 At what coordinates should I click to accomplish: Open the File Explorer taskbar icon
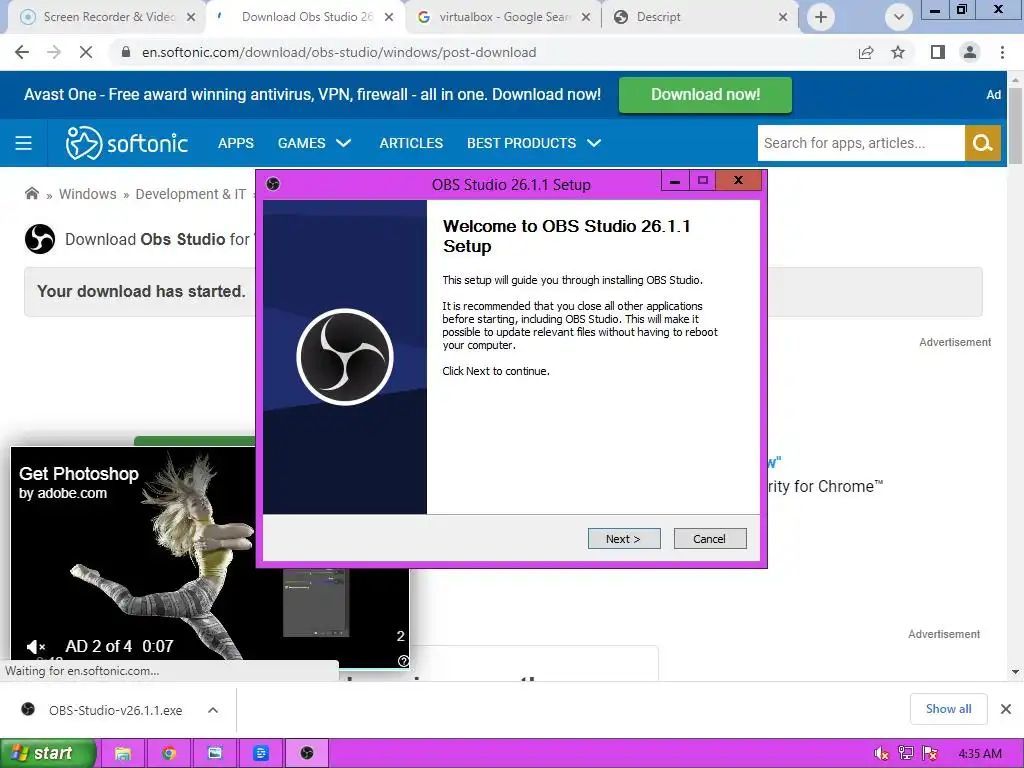[123, 753]
